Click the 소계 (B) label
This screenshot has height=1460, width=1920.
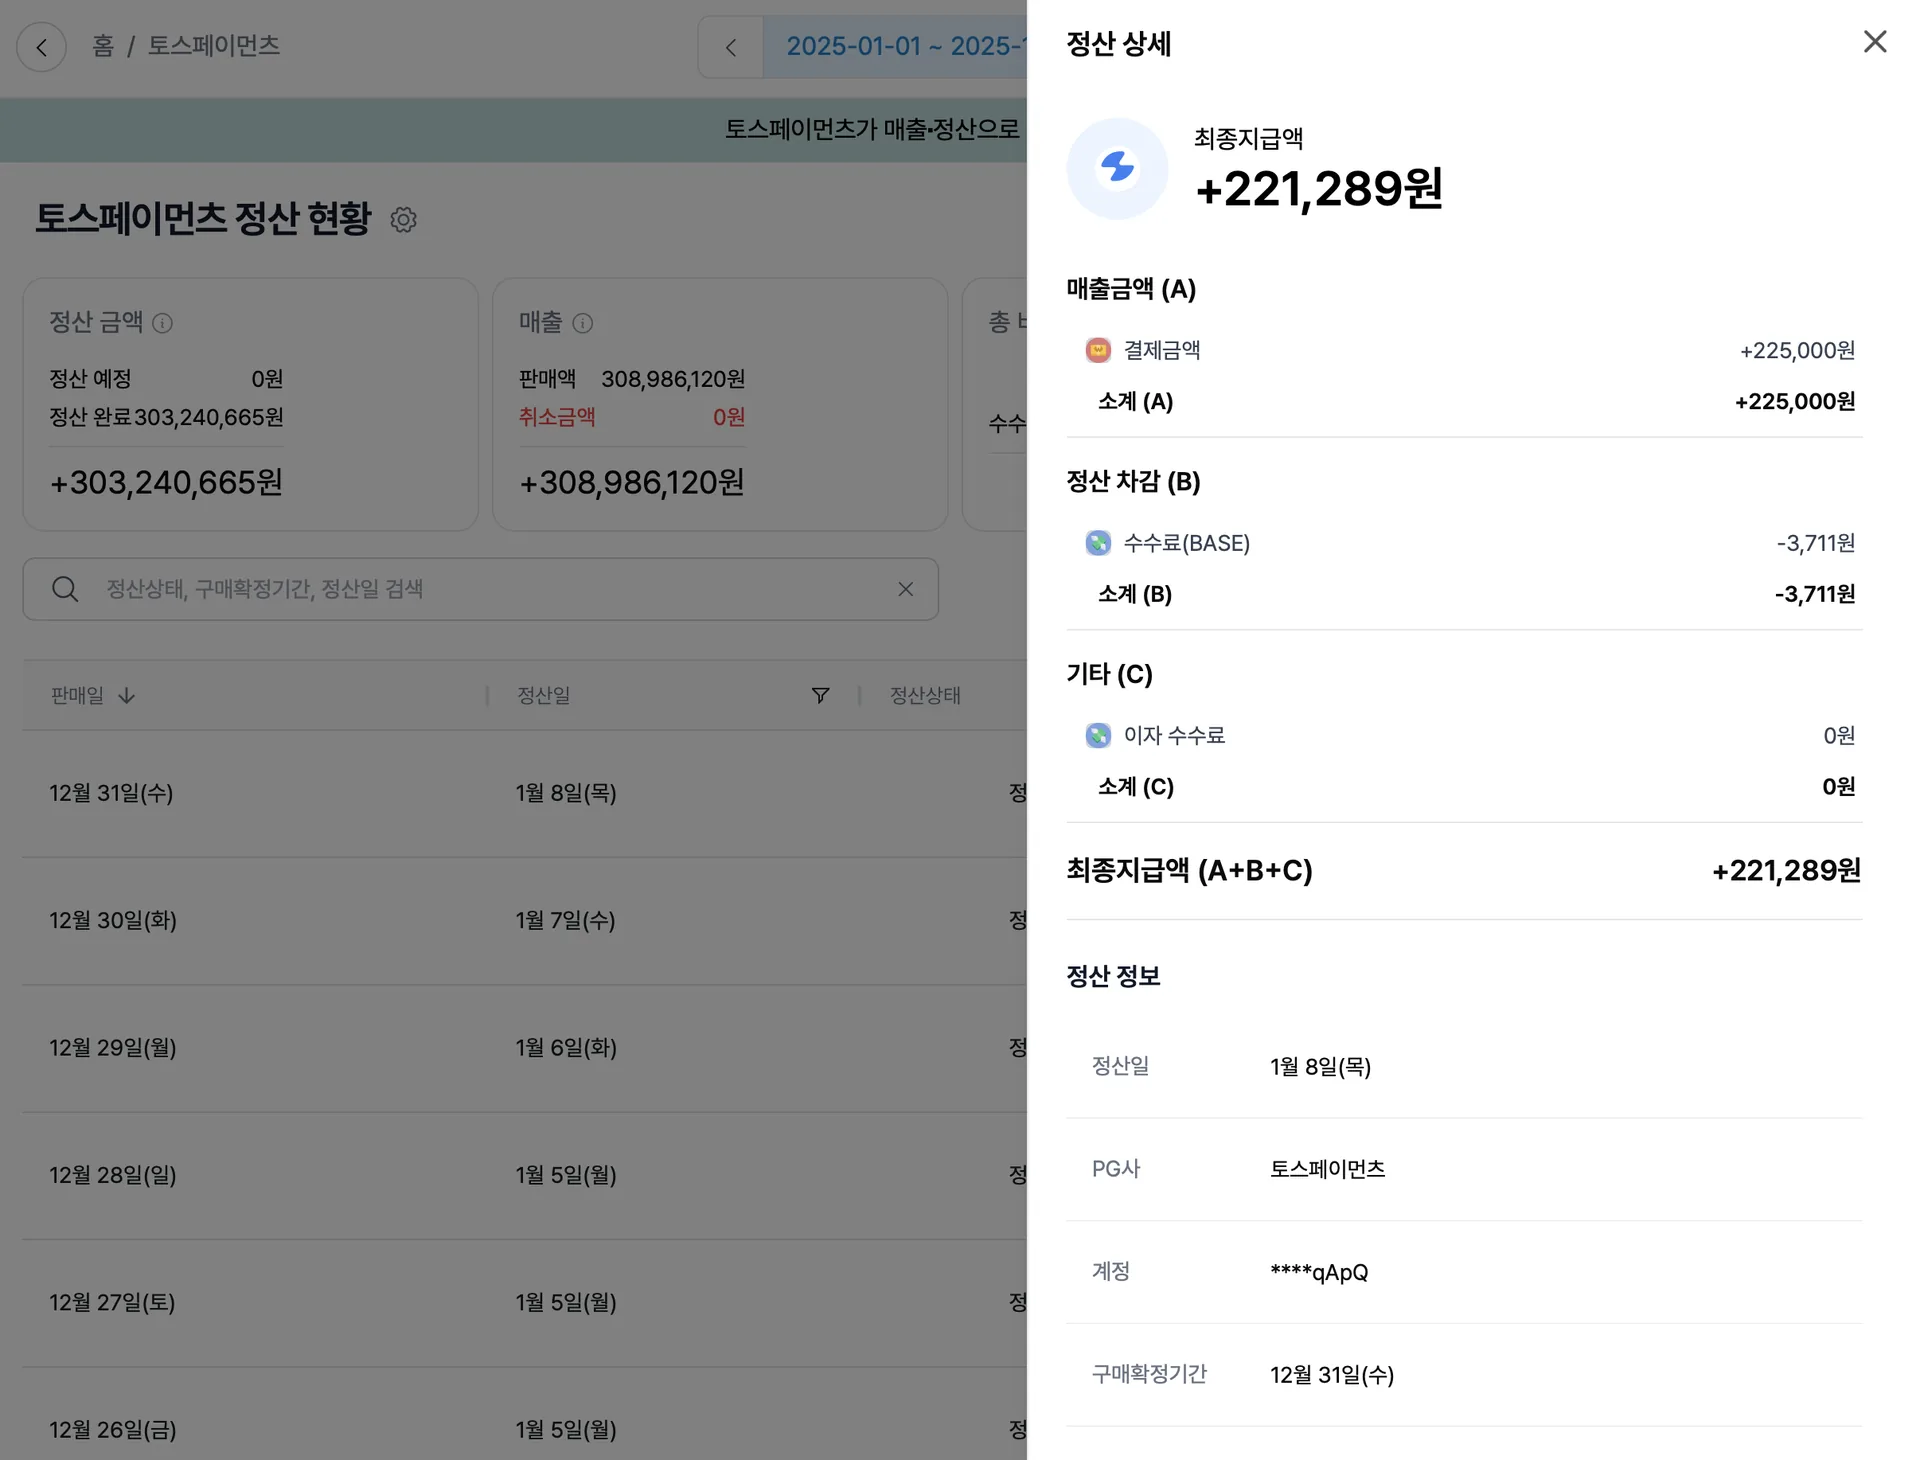tap(1135, 594)
